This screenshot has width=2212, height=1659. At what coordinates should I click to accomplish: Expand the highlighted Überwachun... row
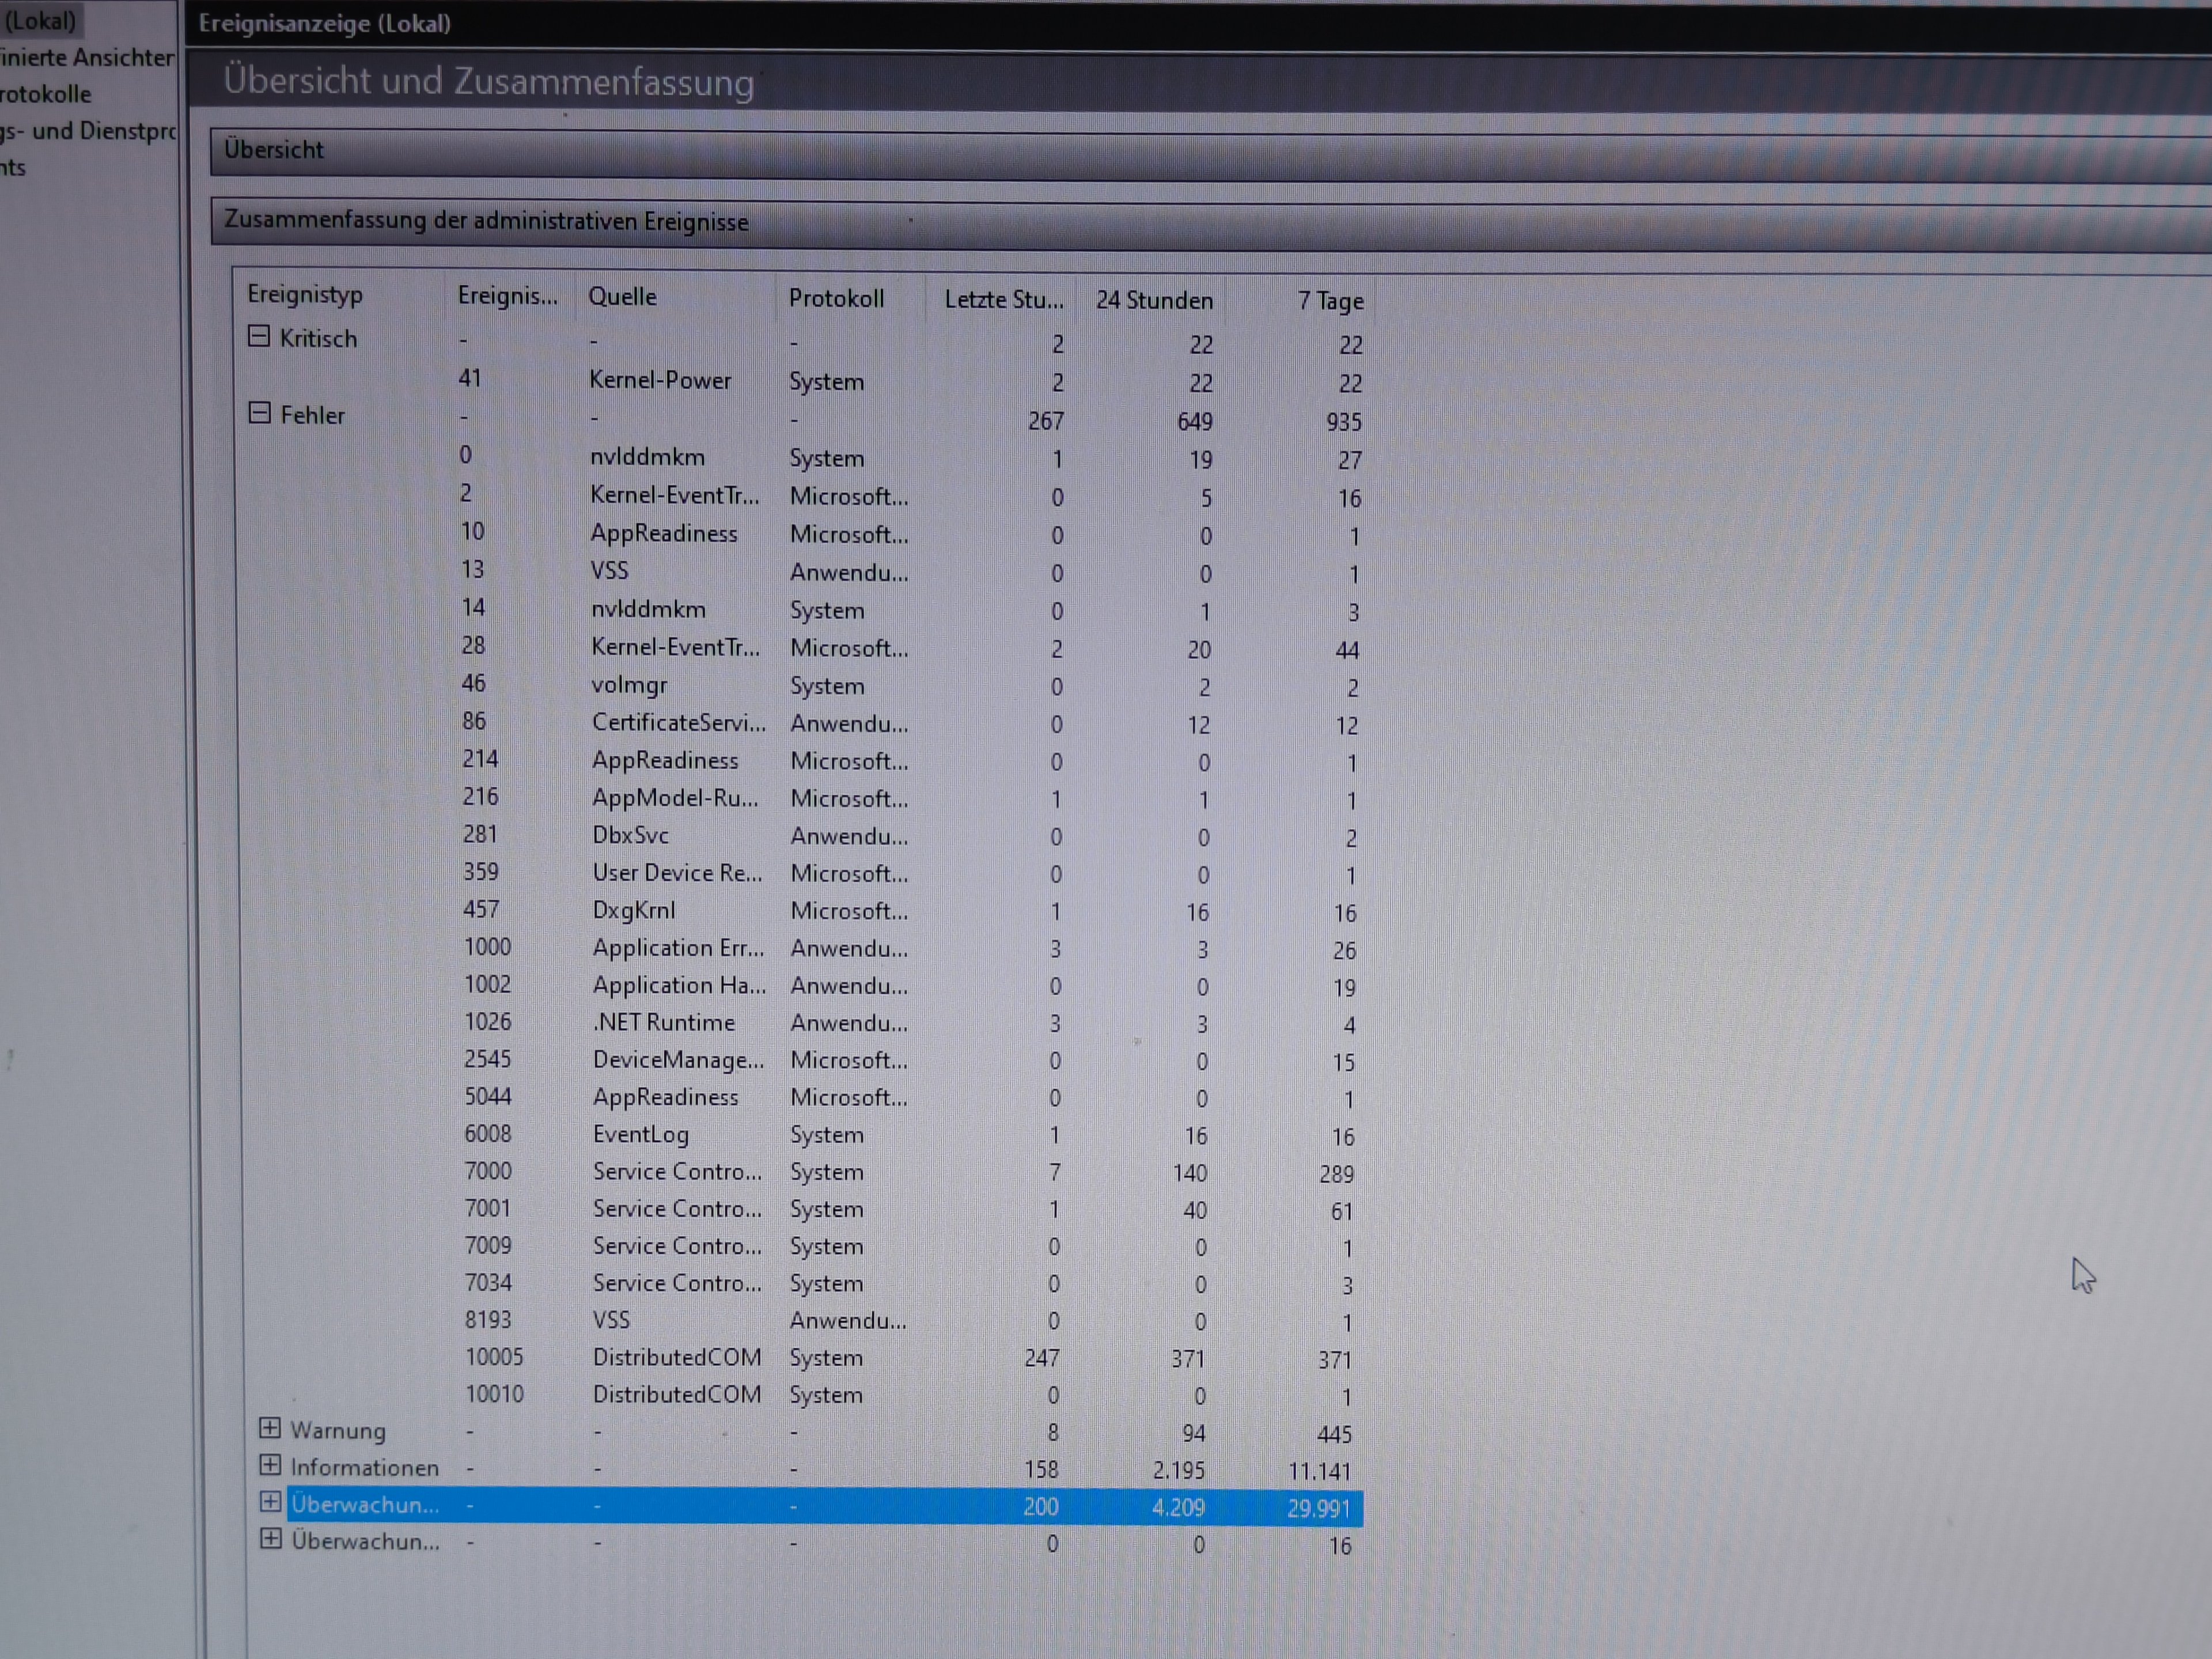coord(270,1502)
